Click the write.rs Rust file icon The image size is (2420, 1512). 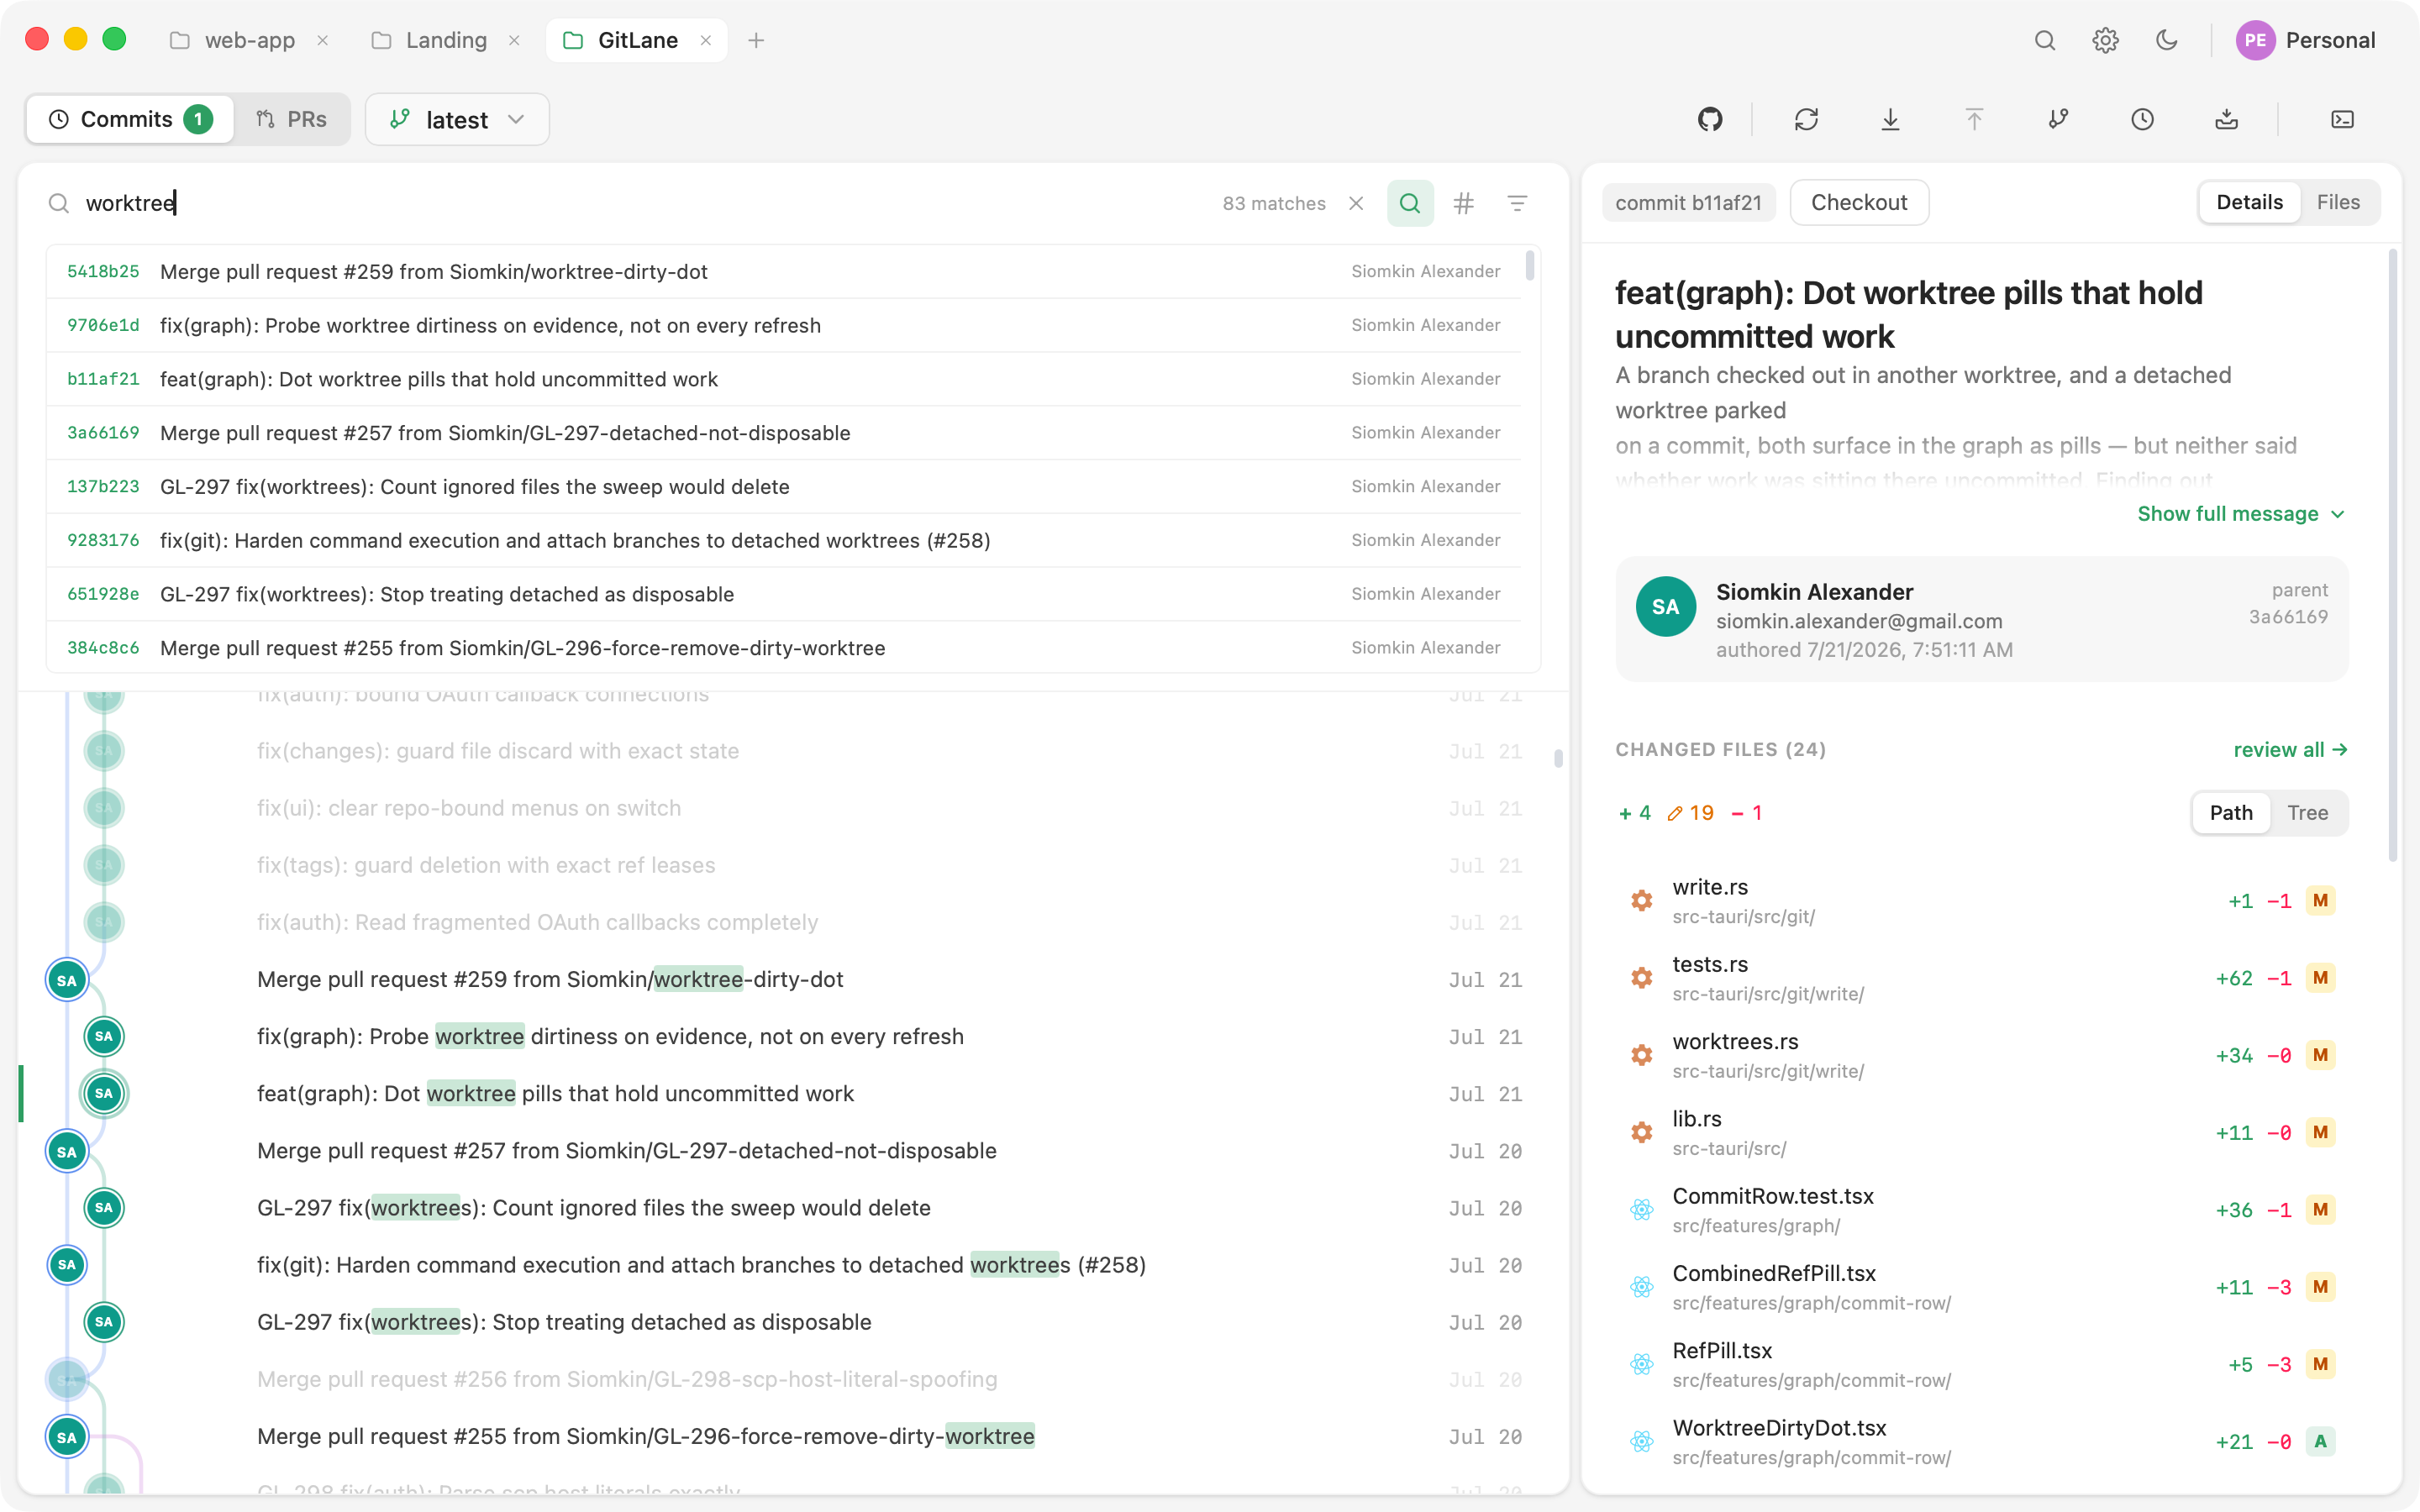[1641, 900]
